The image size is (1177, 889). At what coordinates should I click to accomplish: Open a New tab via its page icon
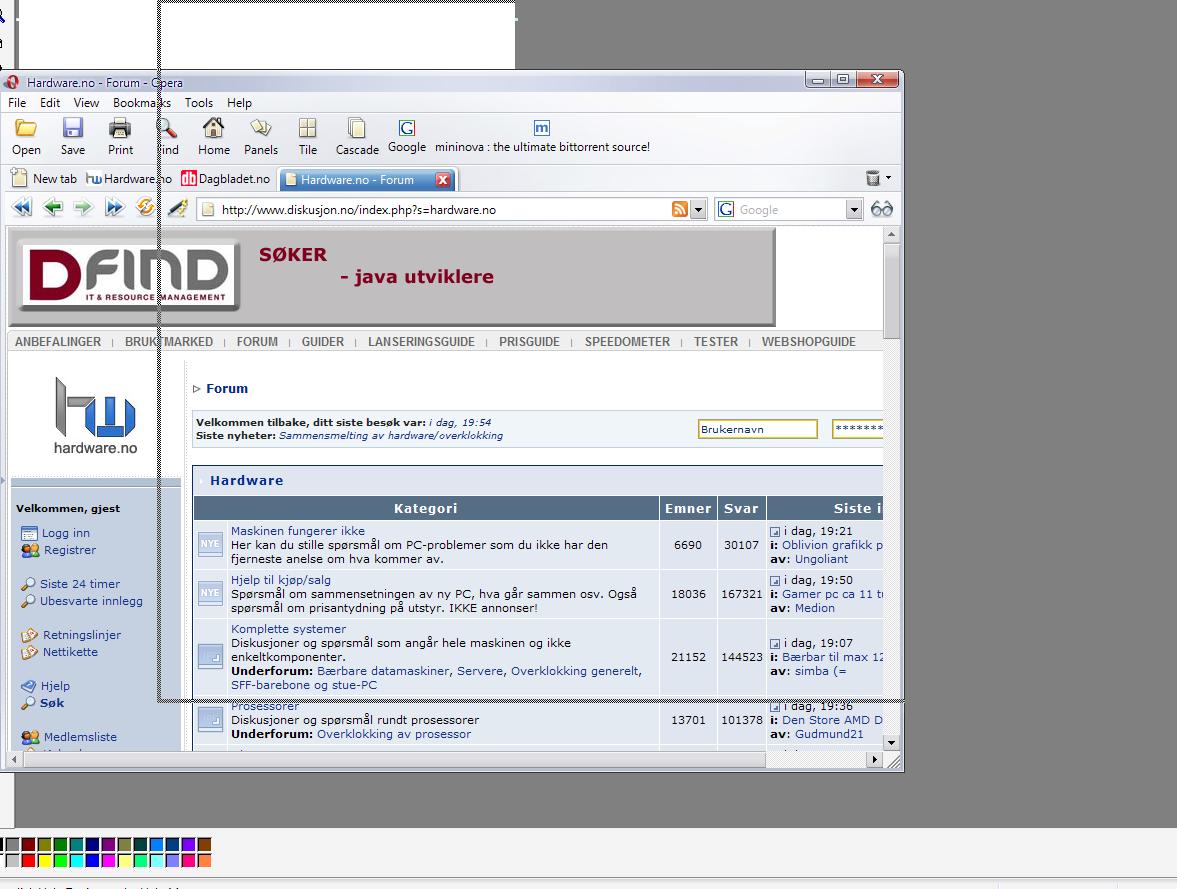click(20, 179)
